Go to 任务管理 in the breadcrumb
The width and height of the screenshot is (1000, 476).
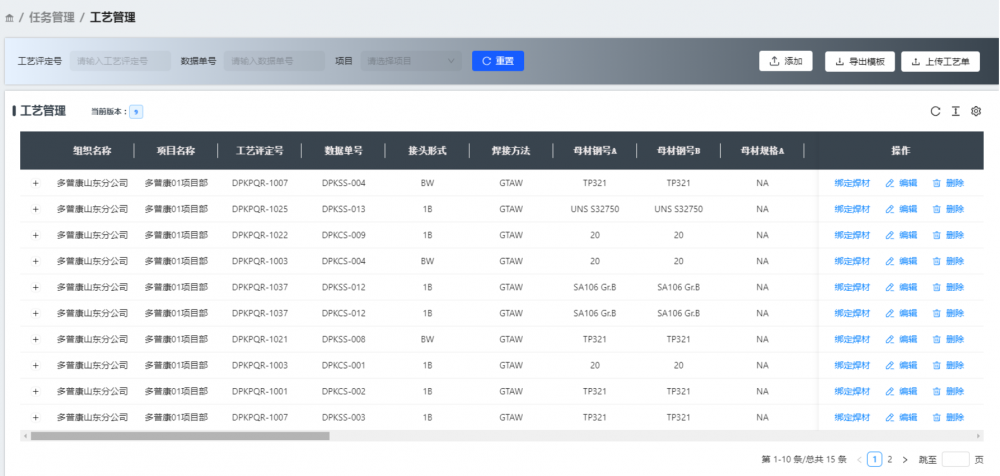(x=52, y=18)
